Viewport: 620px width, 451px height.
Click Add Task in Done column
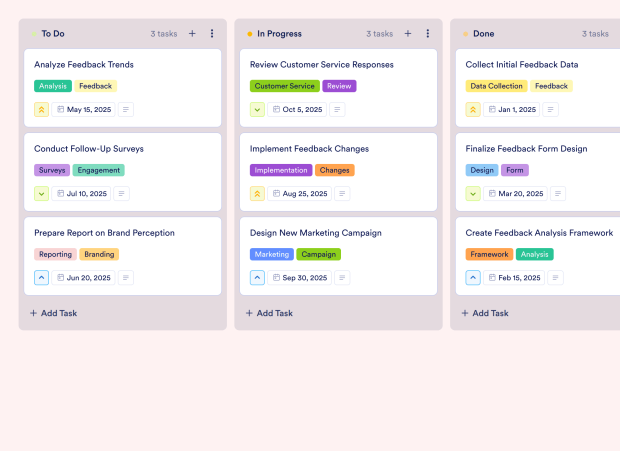[x=485, y=313]
